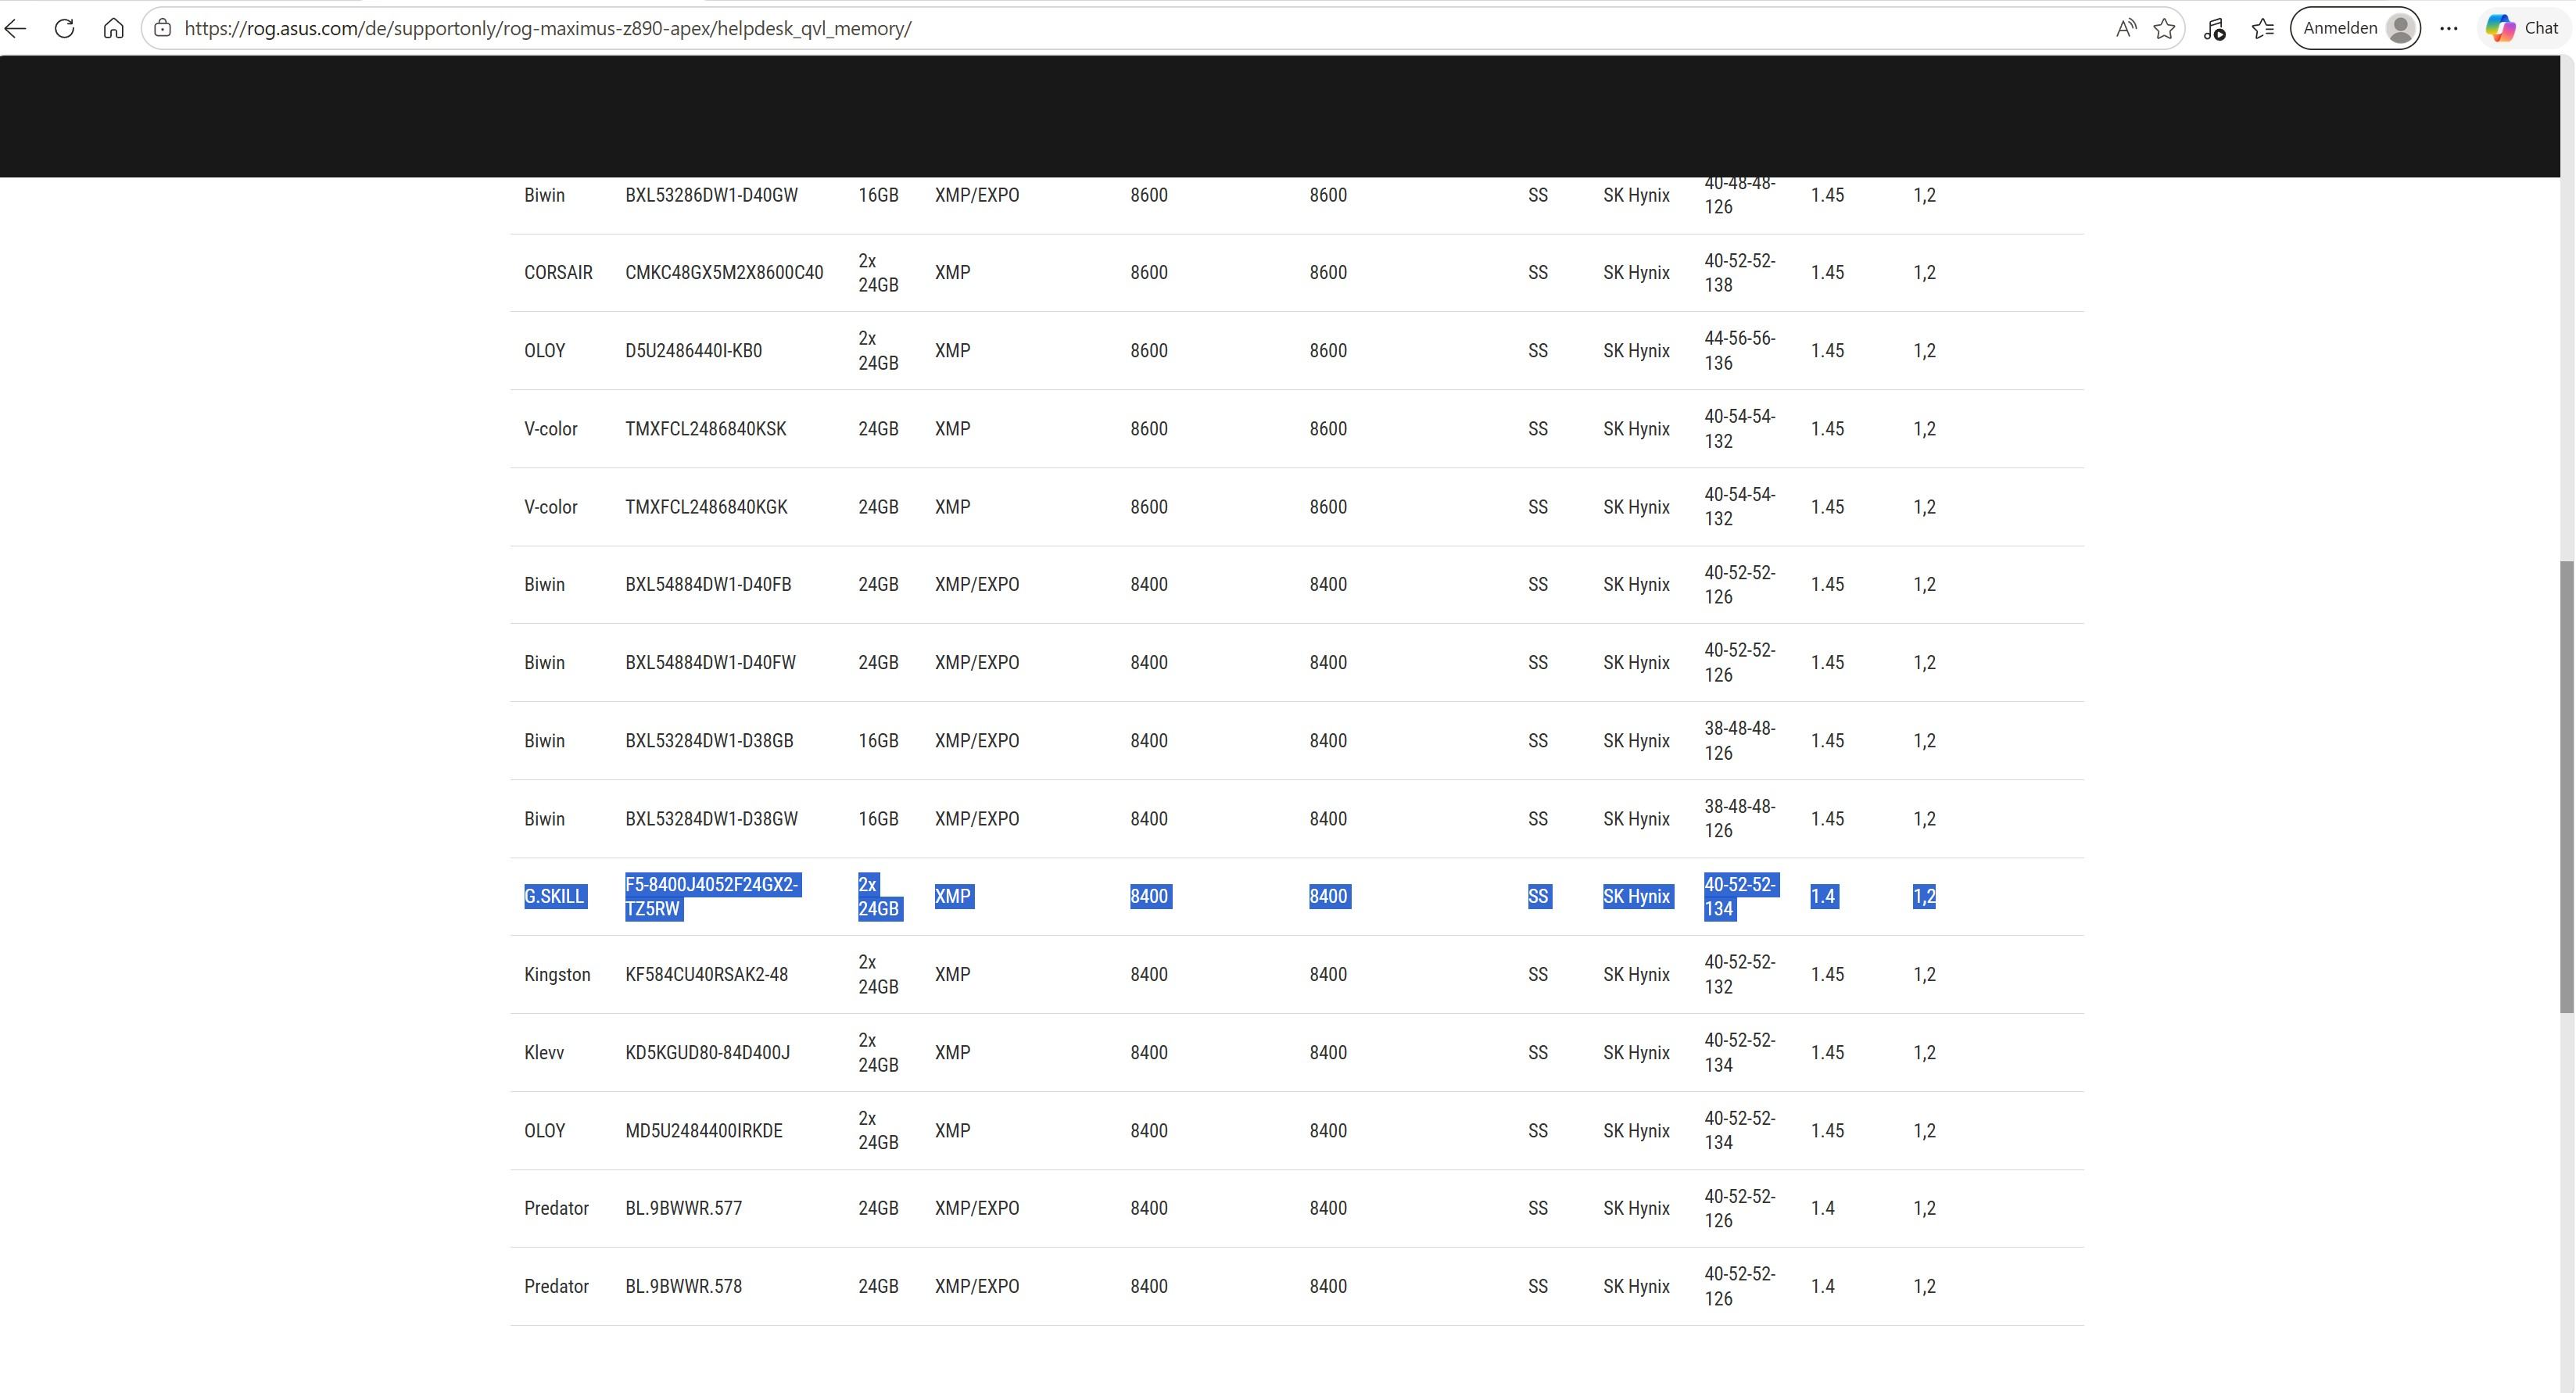Open the favorites list icon
This screenshot has height=1393, width=2576.
click(x=2263, y=28)
